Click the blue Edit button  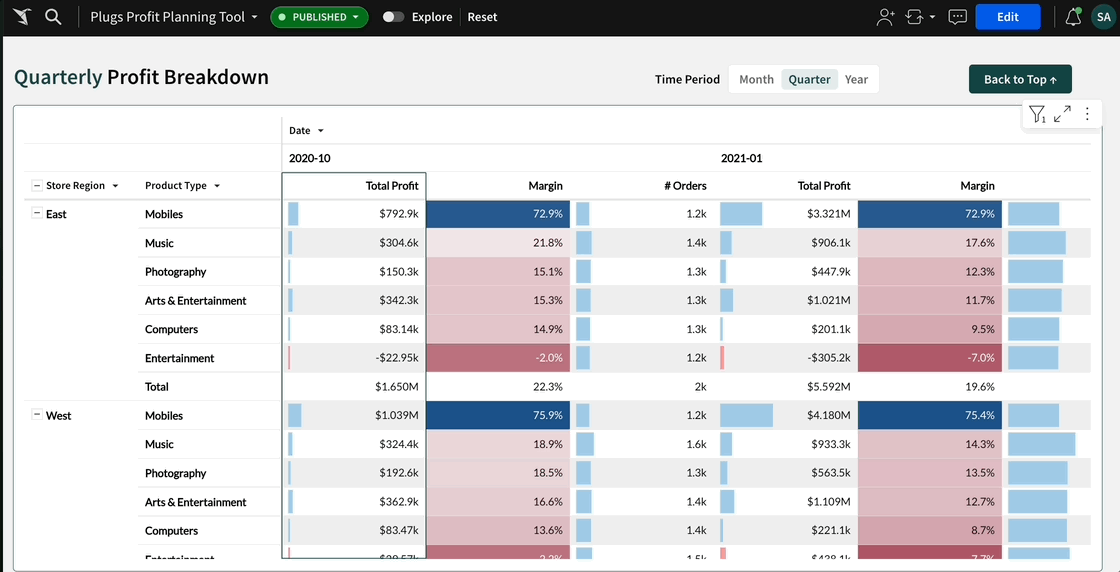(x=1007, y=17)
